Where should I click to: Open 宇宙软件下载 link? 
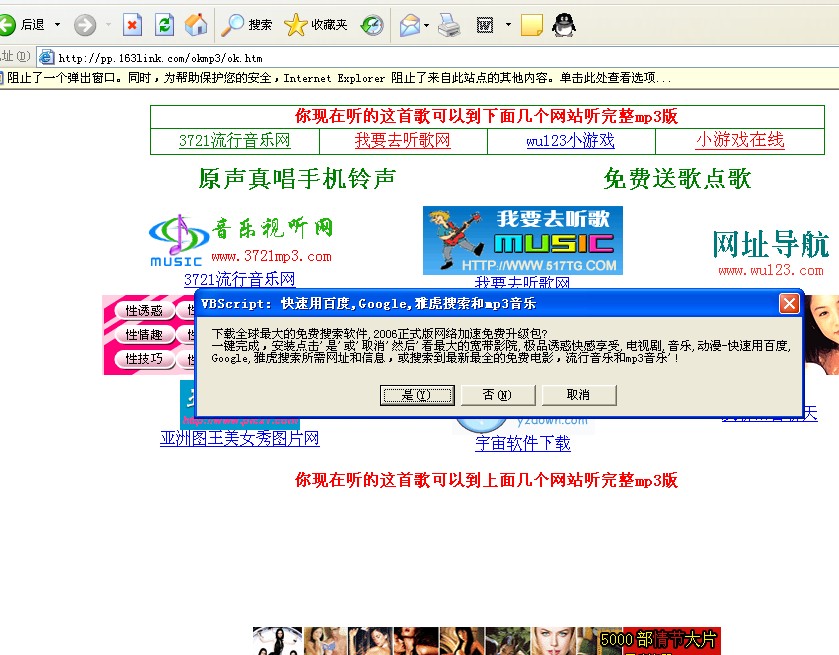coord(523,443)
